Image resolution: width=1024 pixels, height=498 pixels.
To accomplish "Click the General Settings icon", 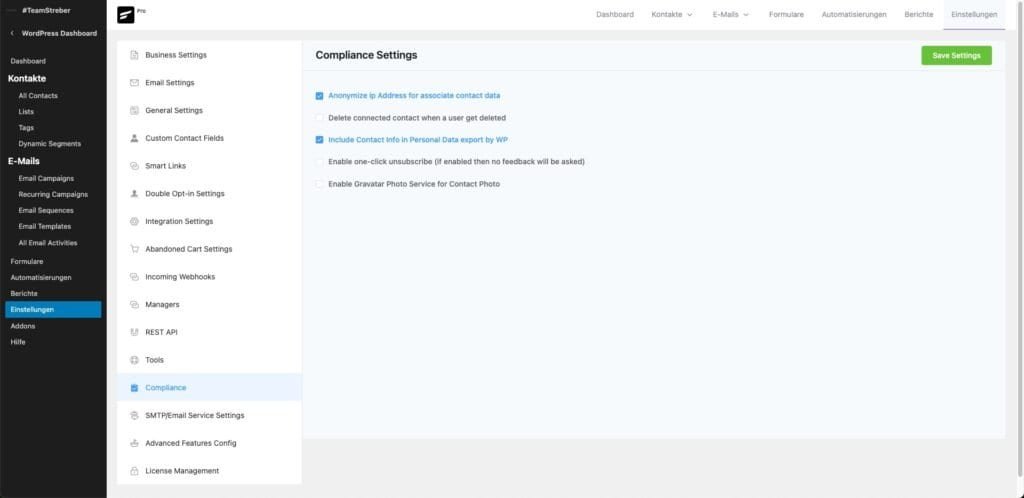I will [x=134, y=110].
